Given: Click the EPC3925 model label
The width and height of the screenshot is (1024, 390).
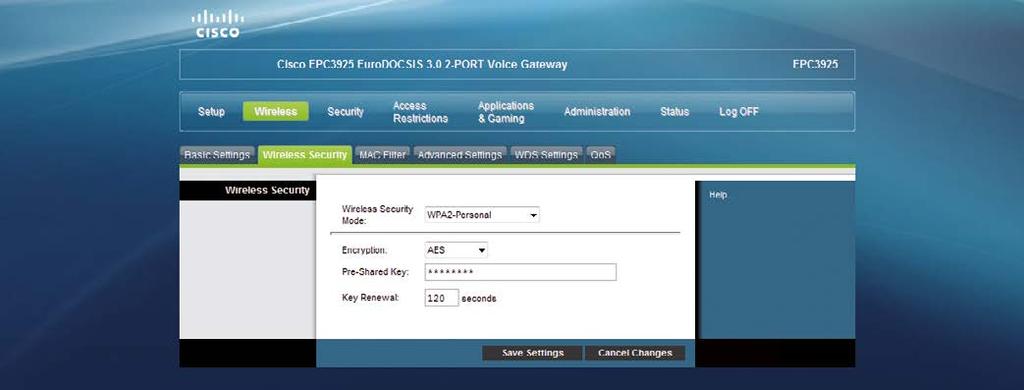Looking at the screenshot, I should click(815, 65).
